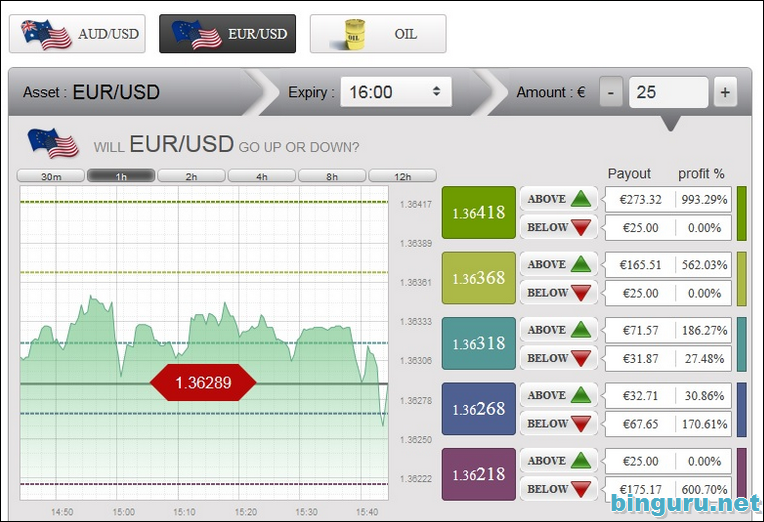Click the green 1.36418 strike swatch
Viewport: 764px width, 522px height.
click(478, 213)
